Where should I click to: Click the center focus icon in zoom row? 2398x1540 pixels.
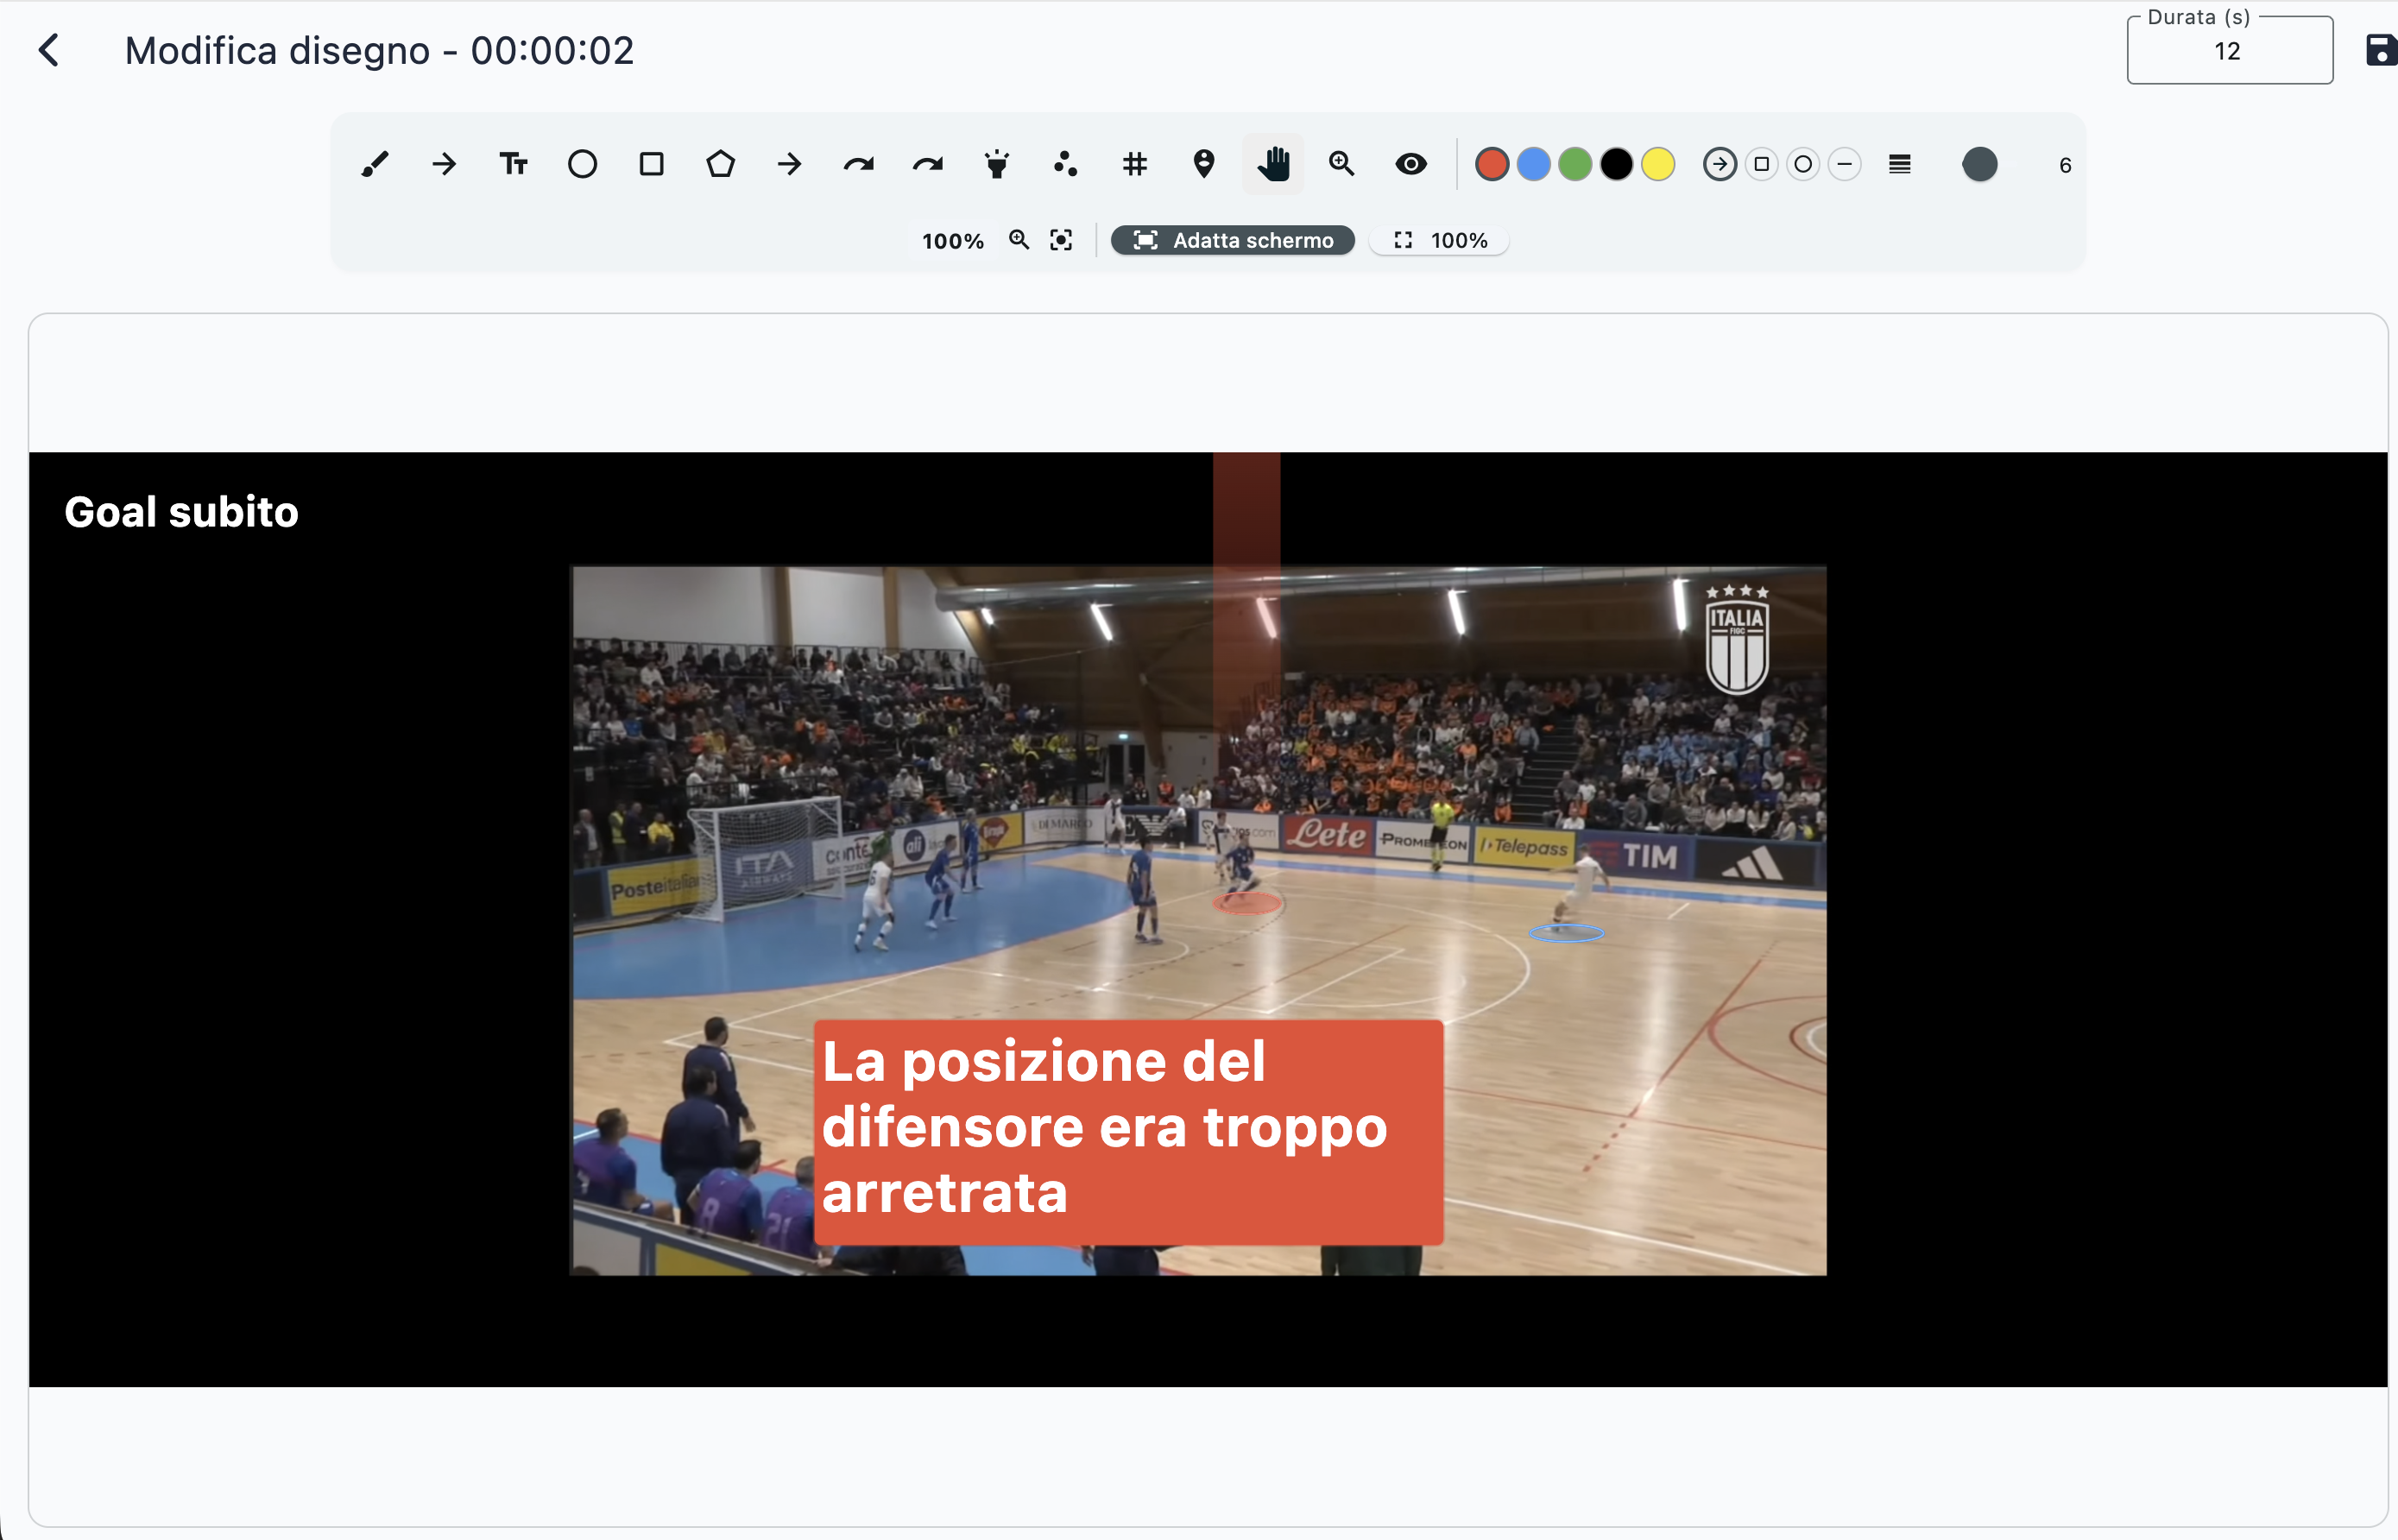[1061, 240]
